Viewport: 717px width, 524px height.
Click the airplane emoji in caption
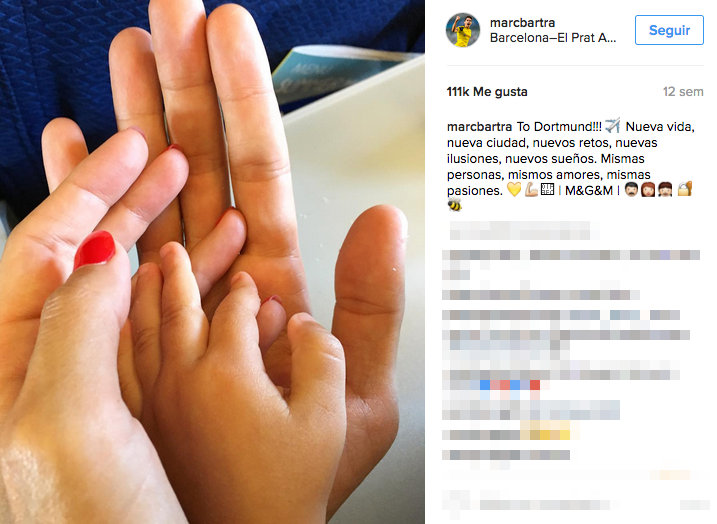613,125
